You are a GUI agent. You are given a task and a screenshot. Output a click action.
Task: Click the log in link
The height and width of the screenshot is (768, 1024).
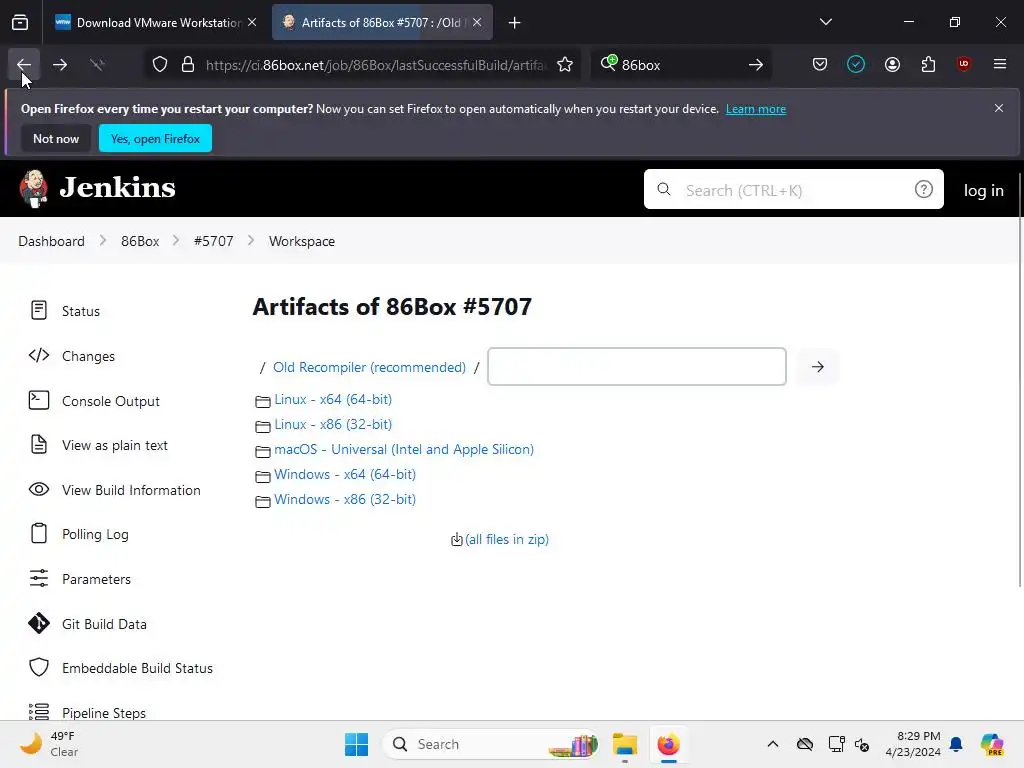[984, 190]
